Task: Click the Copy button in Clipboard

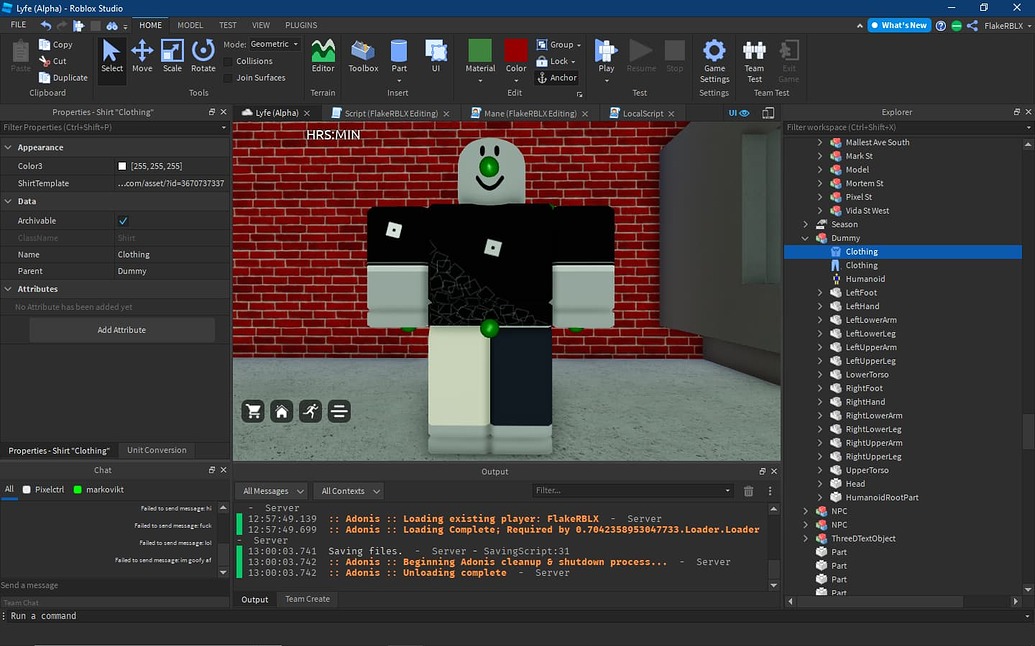Action: [56, 44]
